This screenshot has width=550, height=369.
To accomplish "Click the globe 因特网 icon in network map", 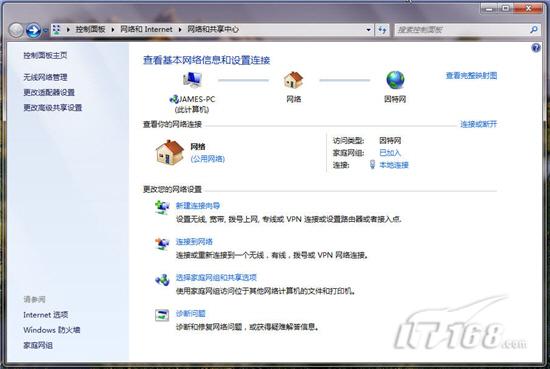I will coord(395,80).
